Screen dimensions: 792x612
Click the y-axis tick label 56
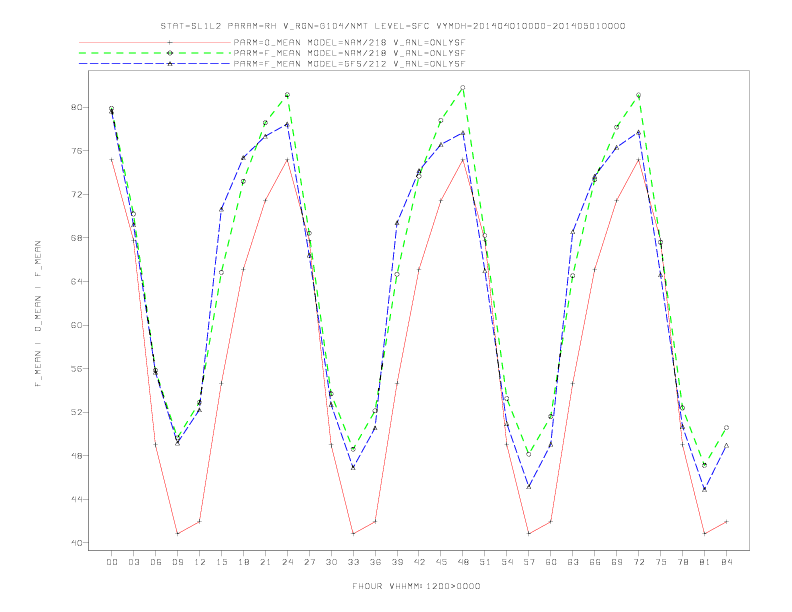pyautogui.click(x=76, y=369)
